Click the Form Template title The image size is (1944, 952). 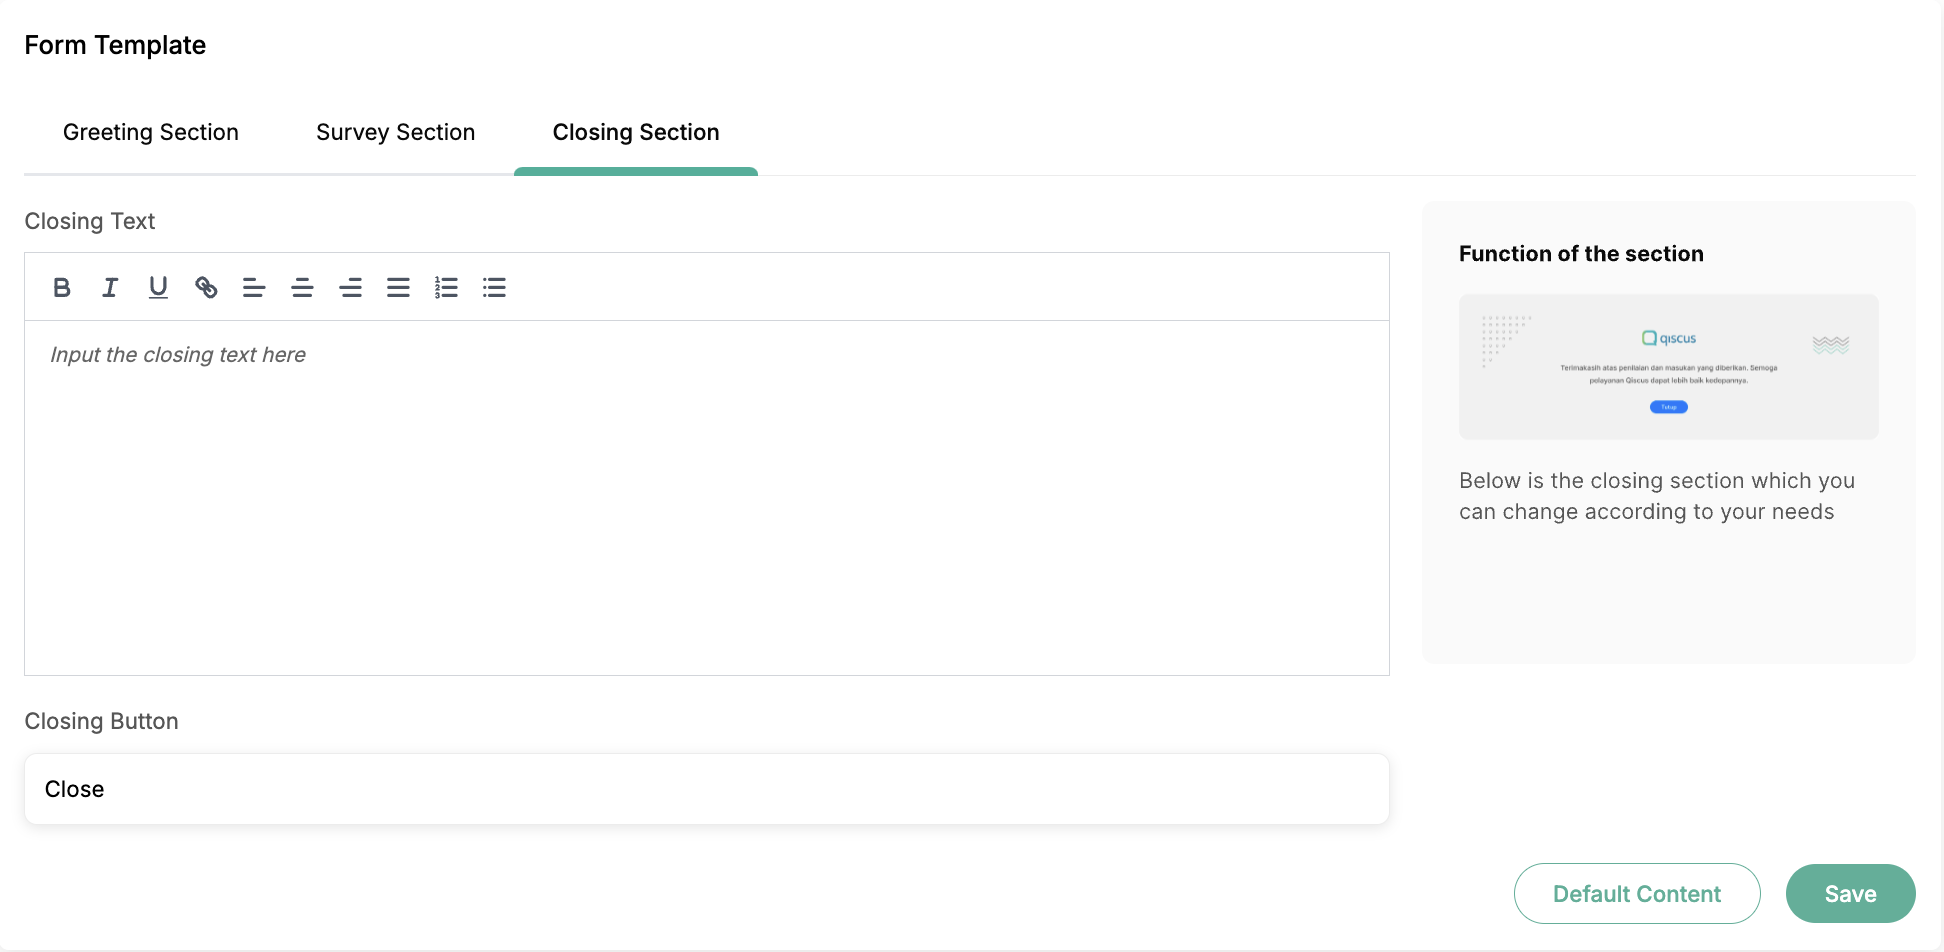click(x=115, y=45)
